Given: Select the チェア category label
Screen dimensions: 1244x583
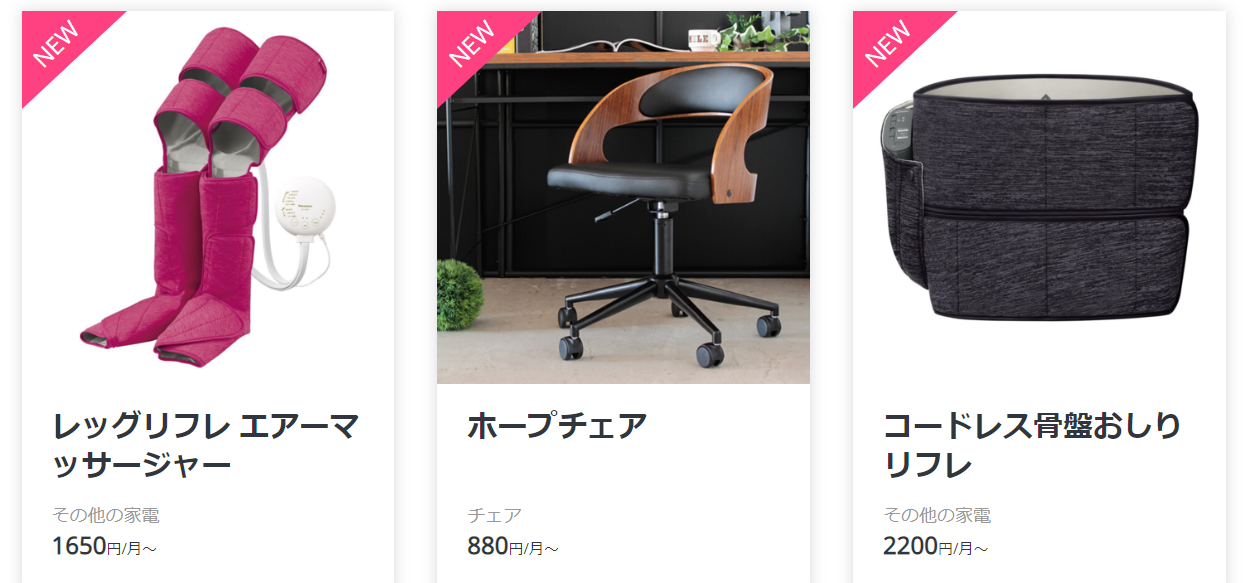Looking at the screenshot, I should [x=494, y=516].
